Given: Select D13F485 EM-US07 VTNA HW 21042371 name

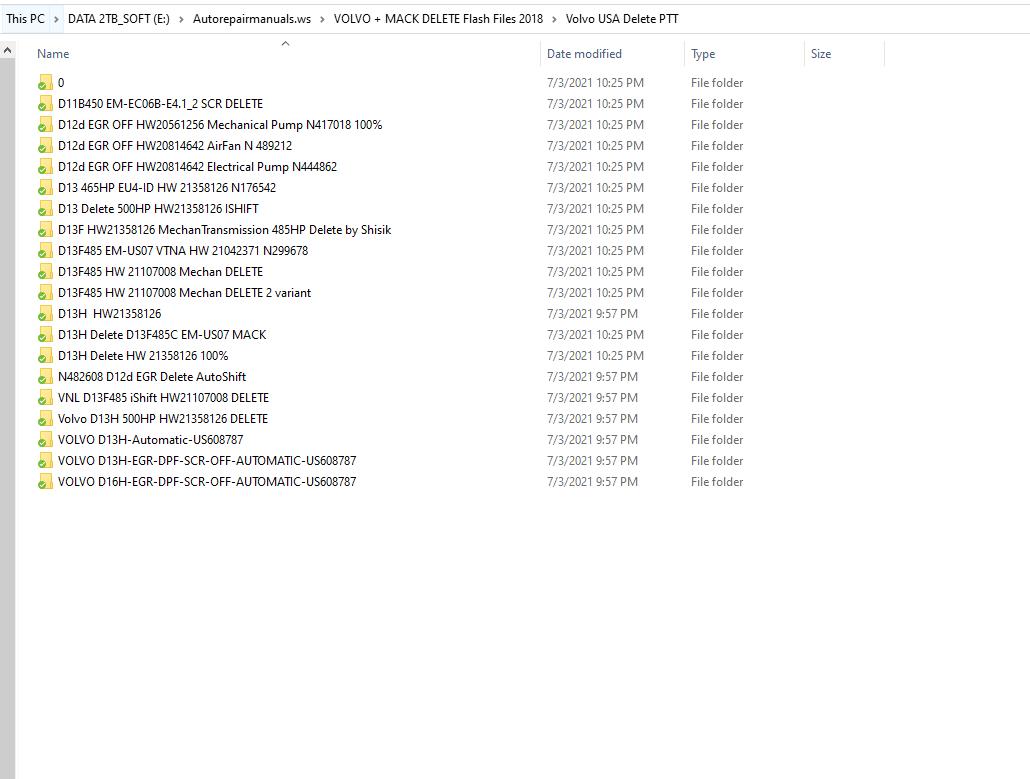Looking at the screenshot, I should click(x=183, y=251).
